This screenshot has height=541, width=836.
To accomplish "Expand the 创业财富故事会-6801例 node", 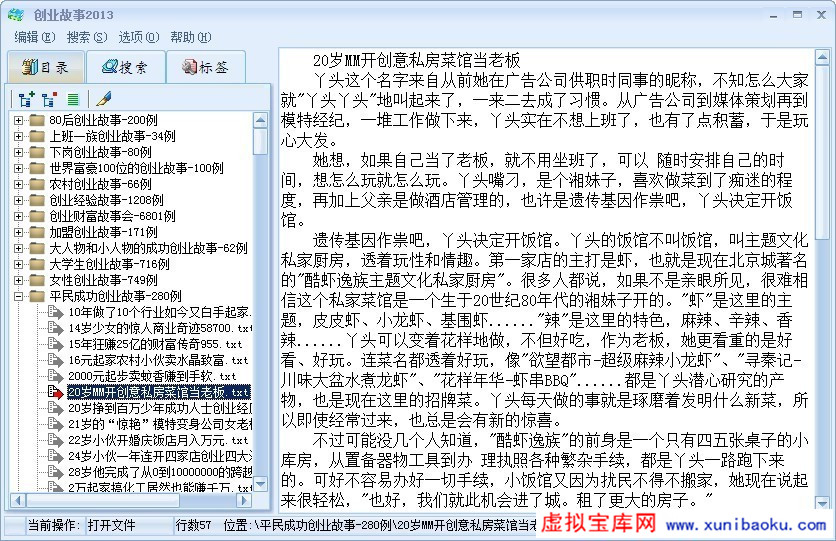I will 18,216.
